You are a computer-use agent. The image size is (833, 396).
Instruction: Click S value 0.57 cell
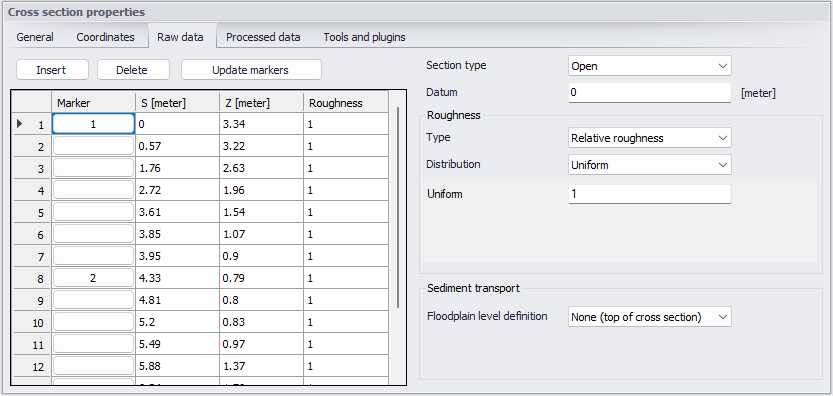(177, 146)
